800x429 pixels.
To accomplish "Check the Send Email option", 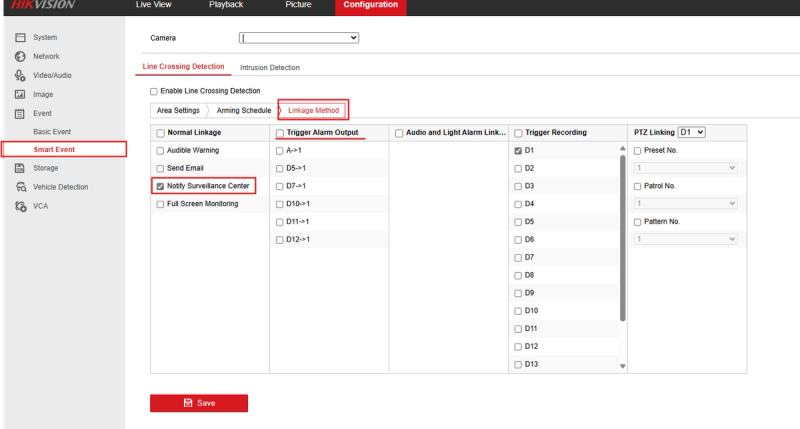I will click(160, 169).
